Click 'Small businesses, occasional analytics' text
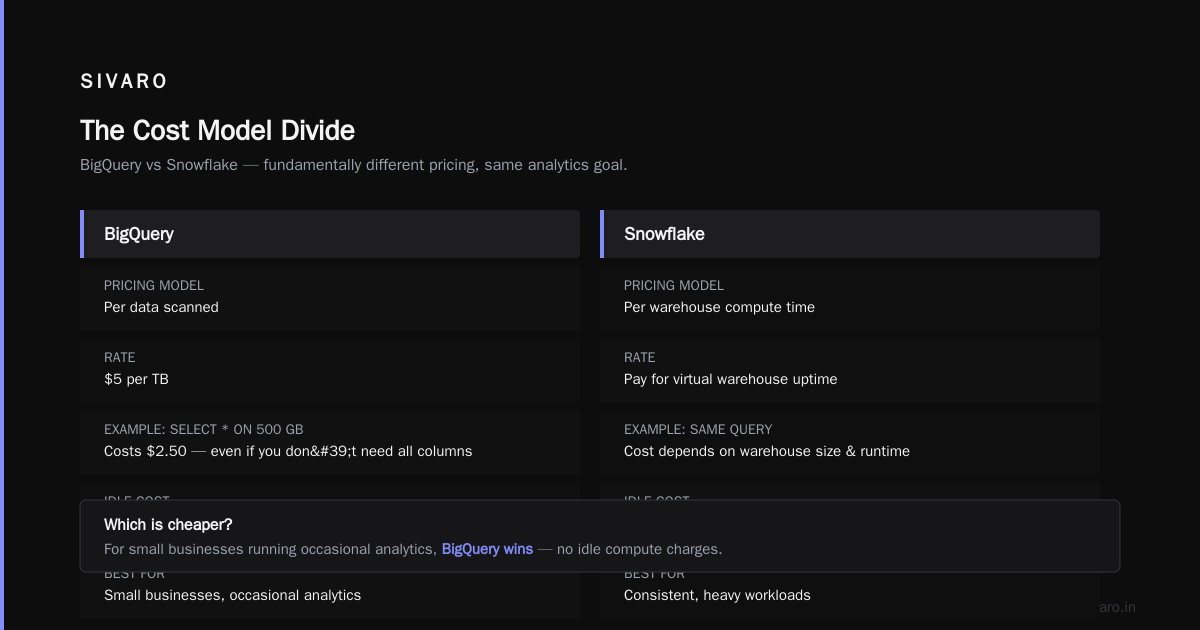Viewport: 1200px width, 630px height. pyautogui.click(x=232, y=595)
